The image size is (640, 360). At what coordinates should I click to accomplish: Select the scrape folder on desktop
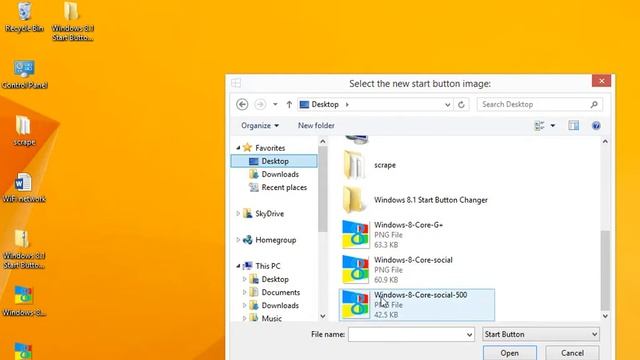pos(24,131)
